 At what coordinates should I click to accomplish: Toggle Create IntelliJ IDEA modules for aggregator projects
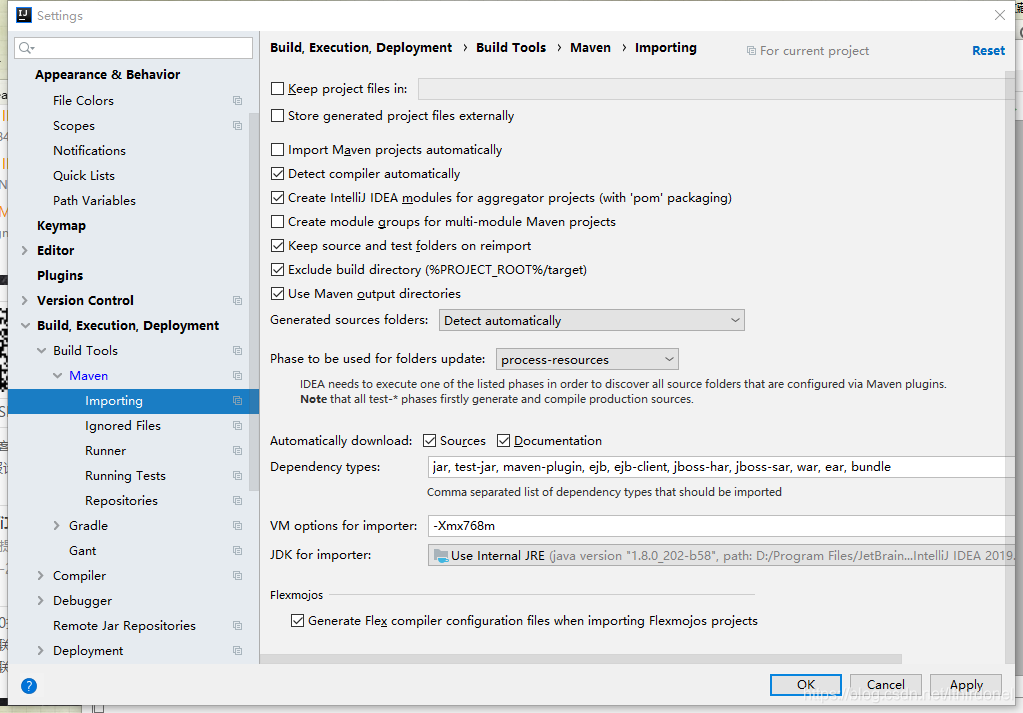pyautogui.click(x=277, y=198)
